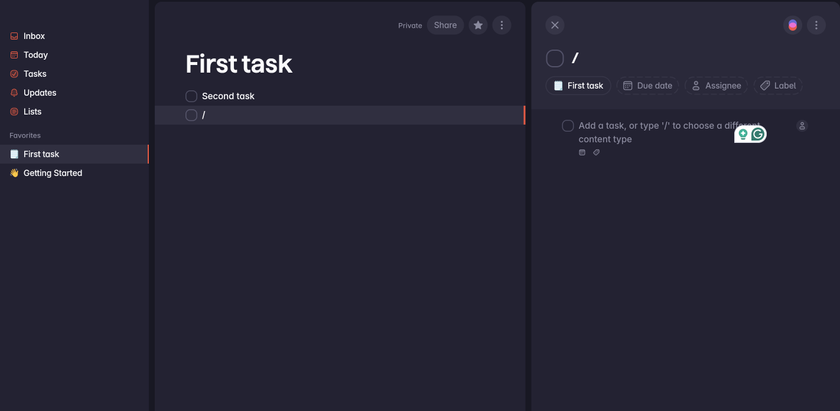Click the colorful AI assistant icon
Image resolution: width=840 pixels, height=411 pixels.
click(792, 25)
